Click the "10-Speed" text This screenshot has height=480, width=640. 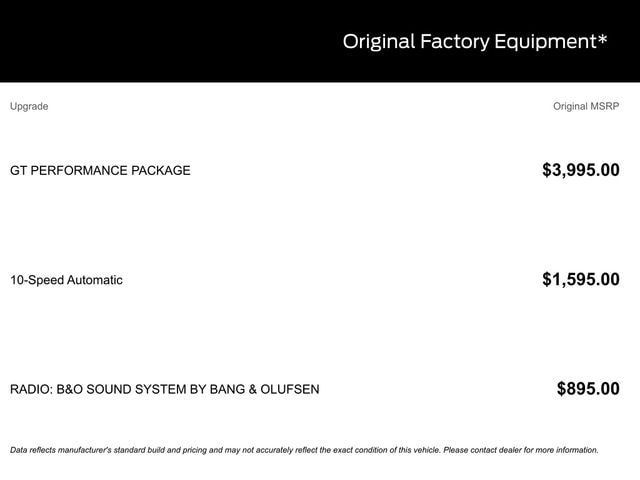pyautogui.click(x=36, y=280)
